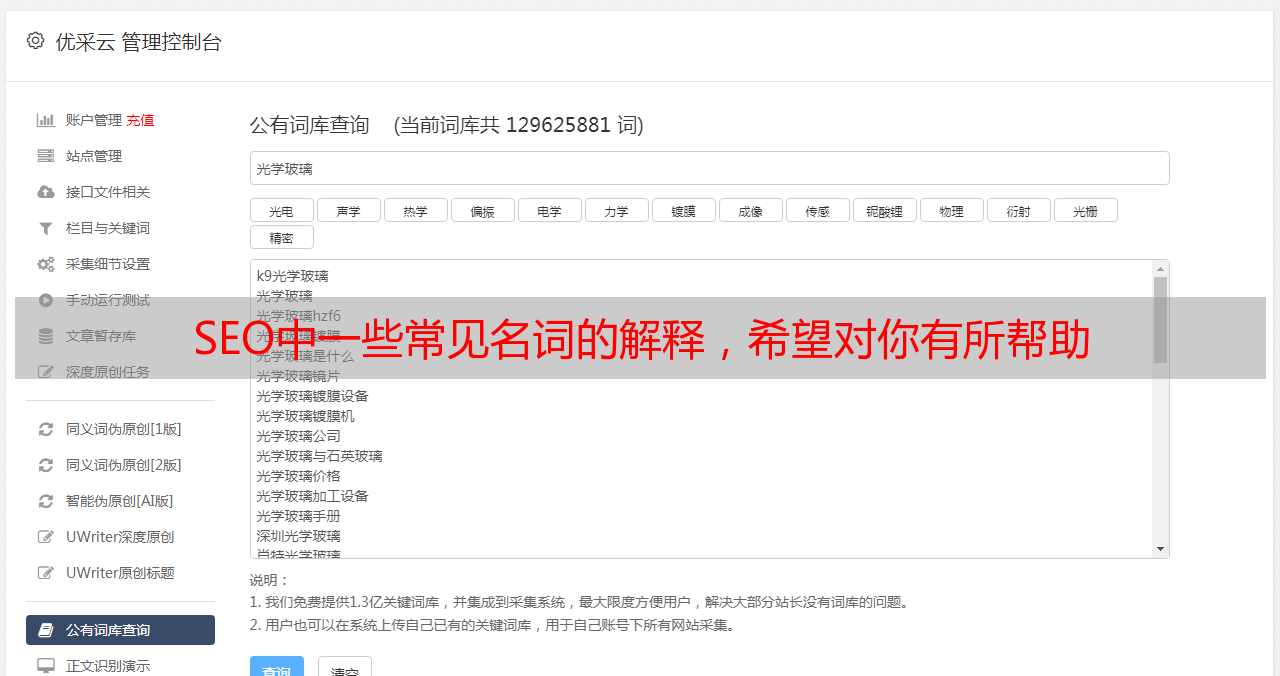Click the refresh icon for 同义词伪原创[2版]
This screenshot has width=1280, height=676.
click(45, 465)
